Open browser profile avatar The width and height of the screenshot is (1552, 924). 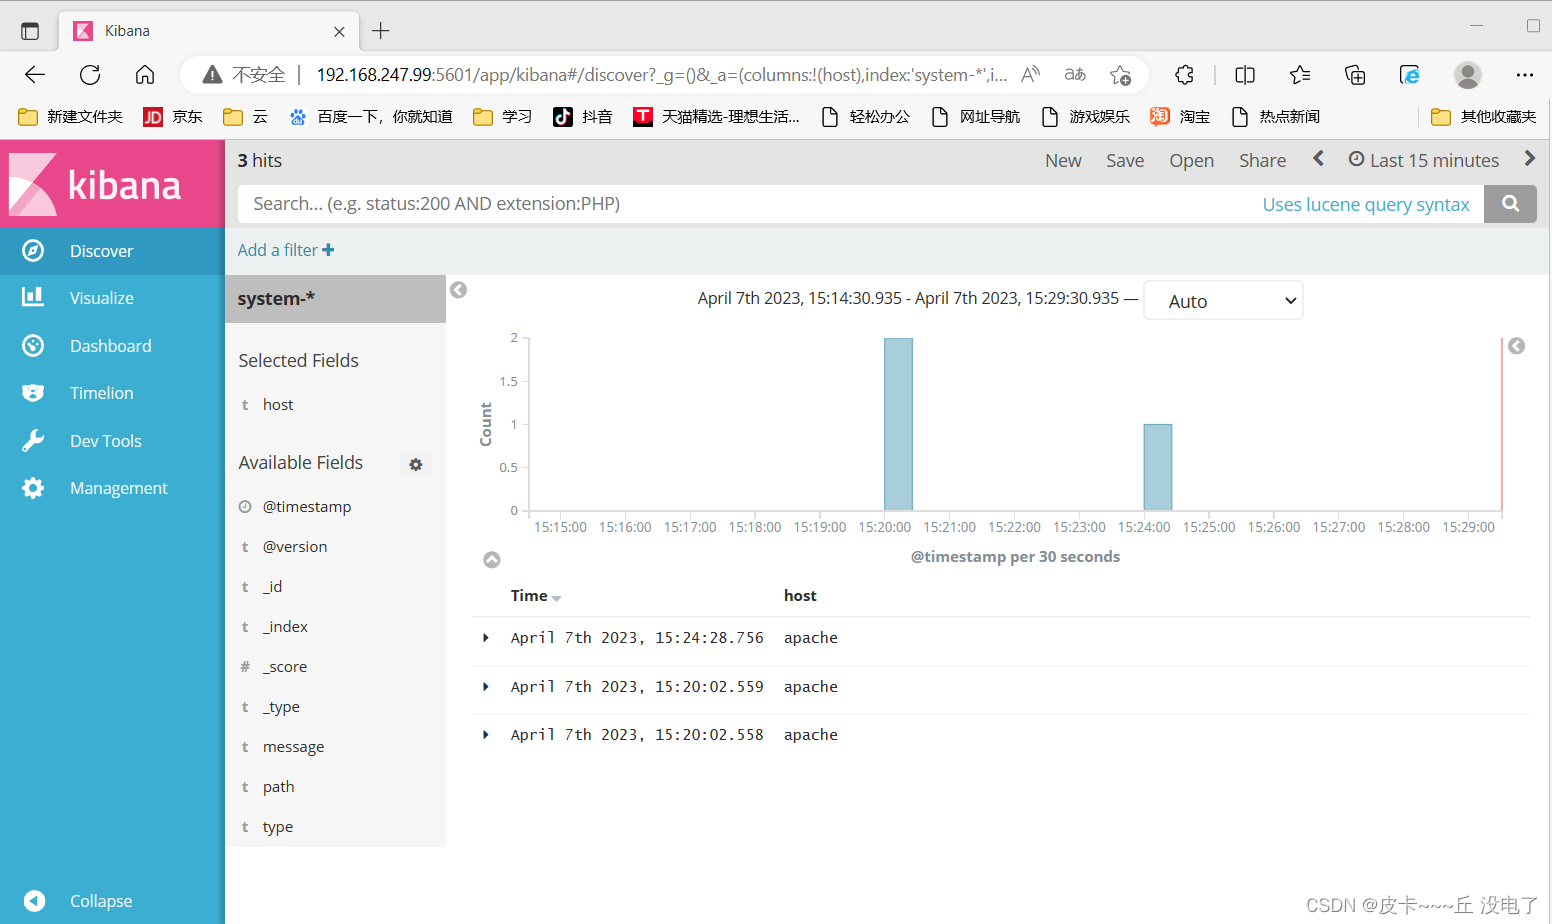point(1468,75)
